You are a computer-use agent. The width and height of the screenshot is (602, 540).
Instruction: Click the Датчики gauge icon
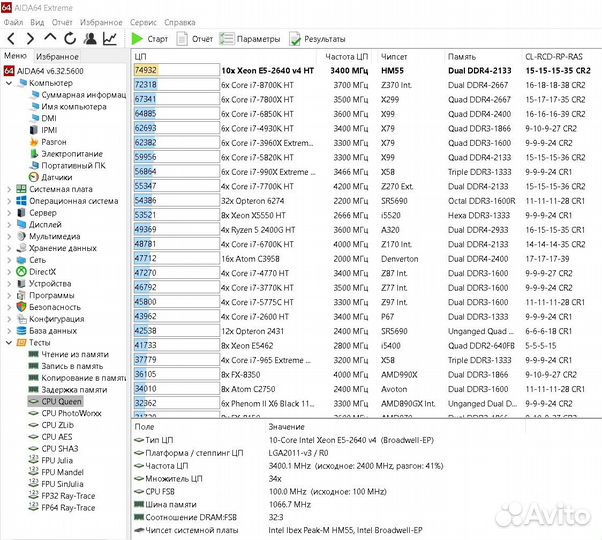35,177
